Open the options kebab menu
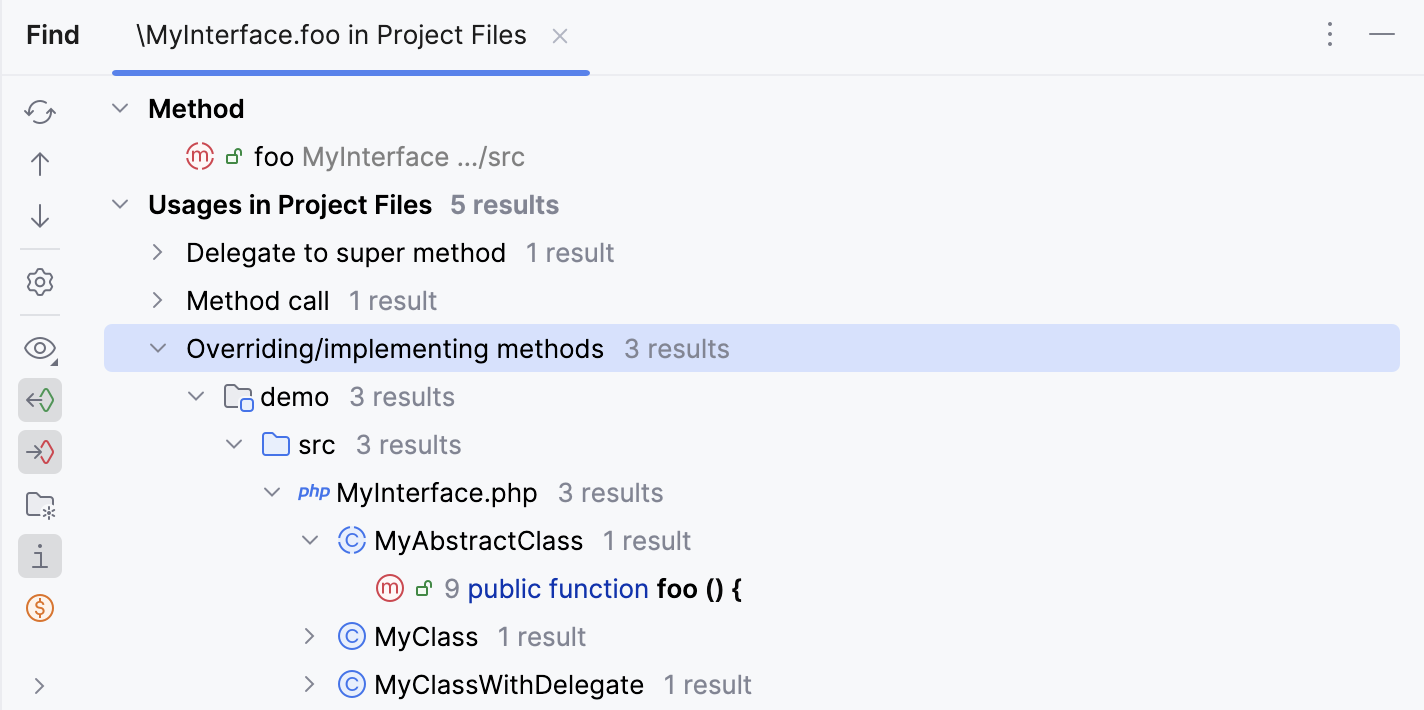The image size is (1424, 710). coord(1330,34)
